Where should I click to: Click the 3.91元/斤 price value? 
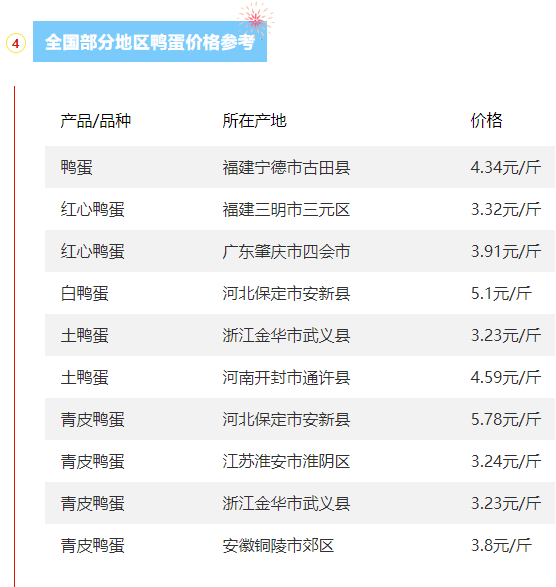pos(505,251)
